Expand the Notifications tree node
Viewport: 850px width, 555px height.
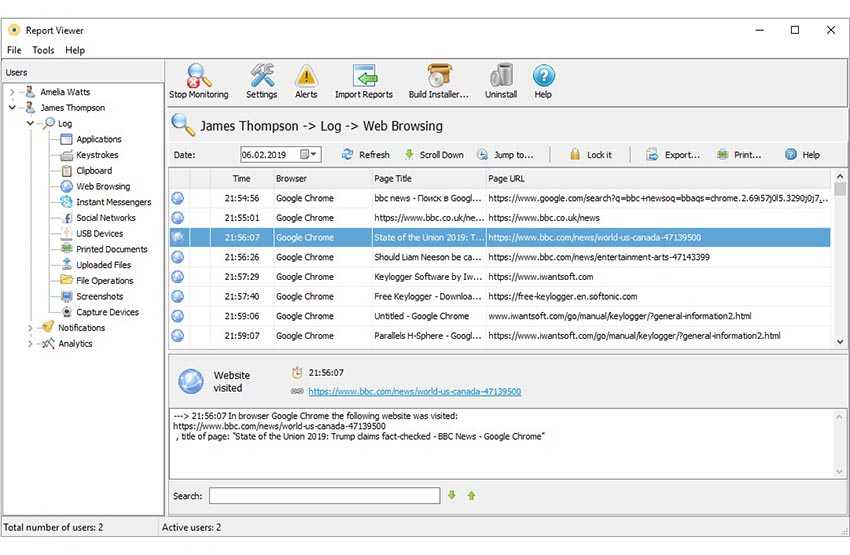(x=31, y=328)
